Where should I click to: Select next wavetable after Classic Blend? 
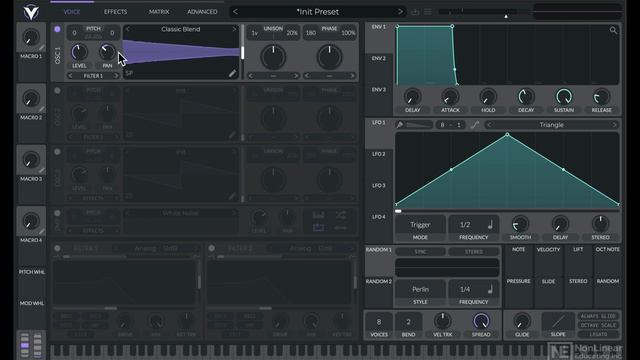[234, 29]
